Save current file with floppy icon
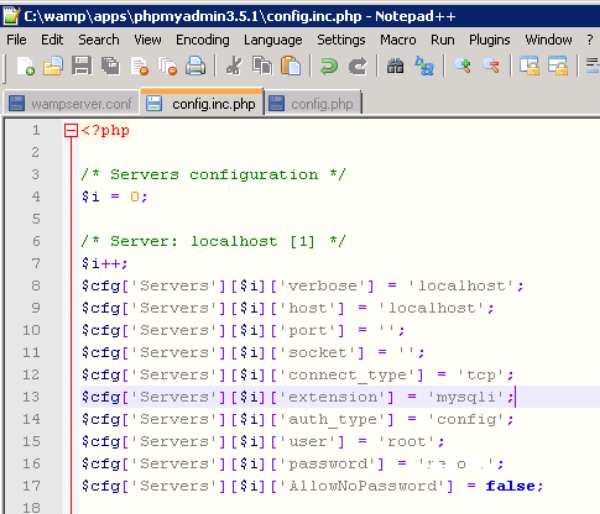600x514 pixels. tap(82, 66)
